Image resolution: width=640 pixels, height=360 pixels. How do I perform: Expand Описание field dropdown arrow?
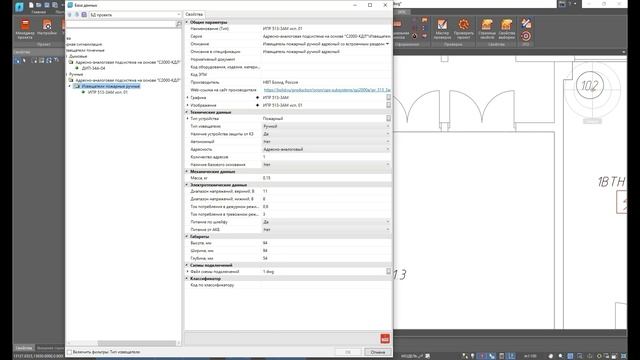coord(387,44)
